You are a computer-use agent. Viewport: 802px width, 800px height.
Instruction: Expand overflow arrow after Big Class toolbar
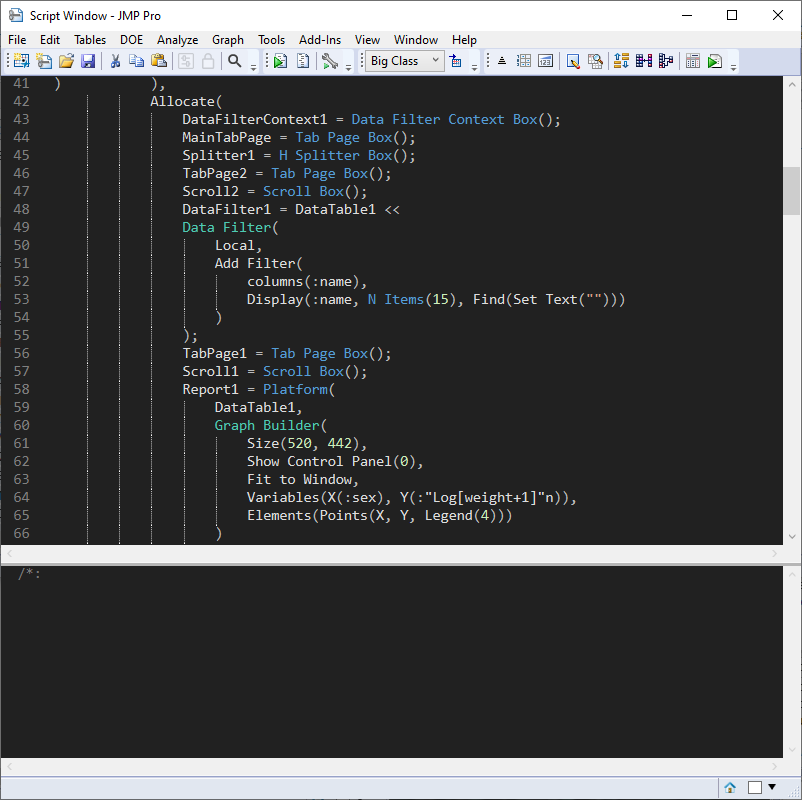point(474,68)
